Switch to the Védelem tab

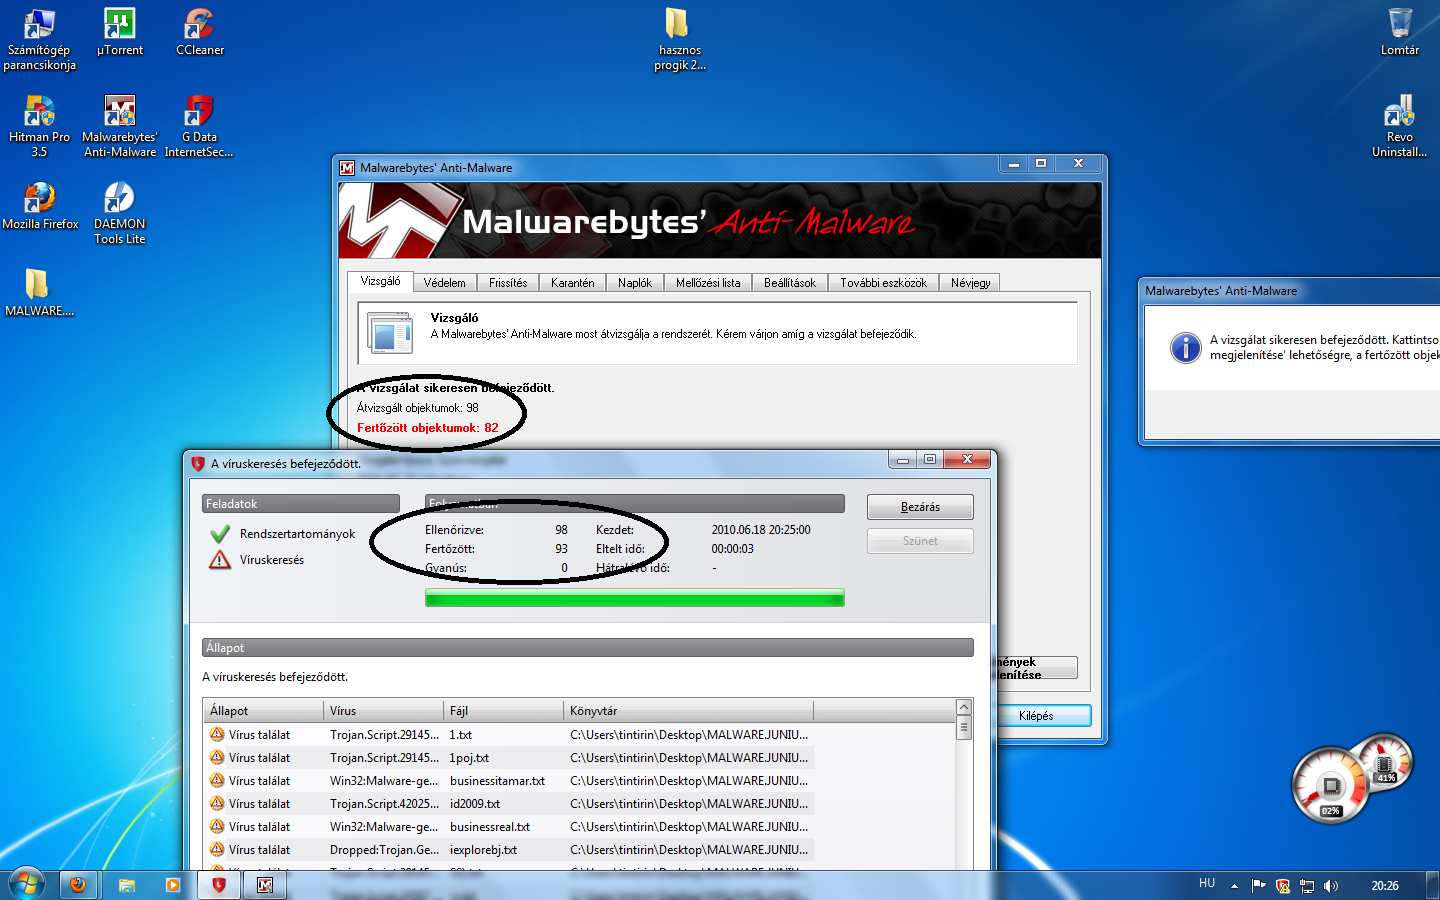click(x=444, y=283)
